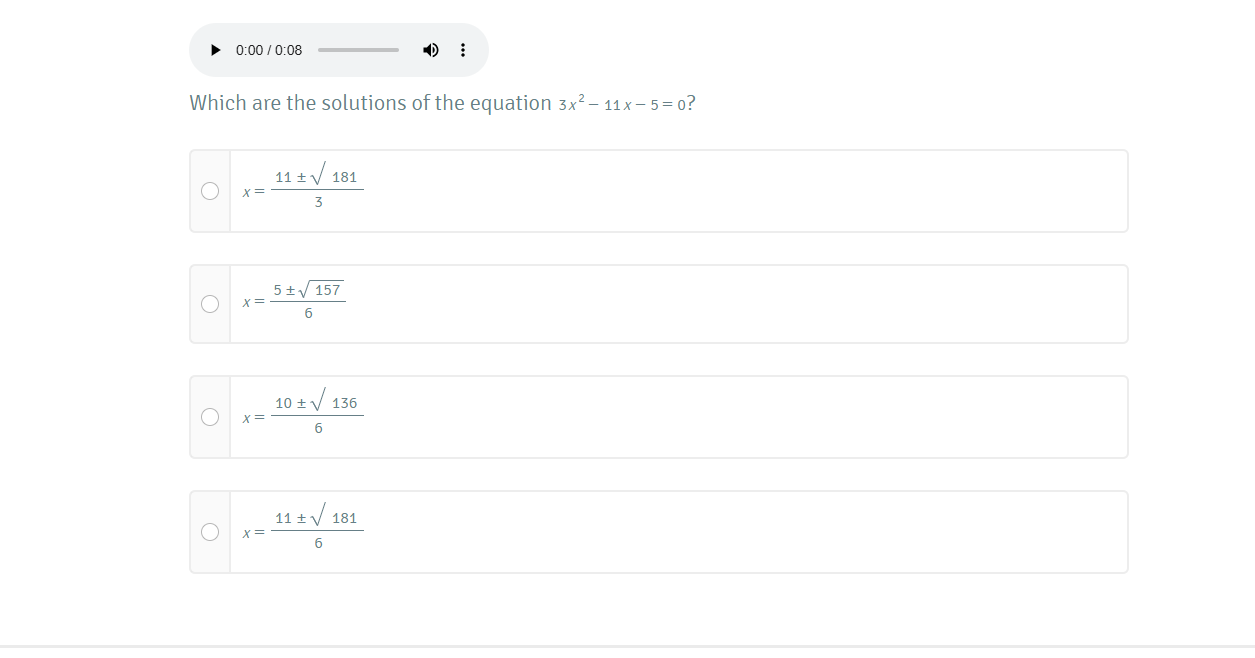Play the audio clip

click(x=215, y=50)
